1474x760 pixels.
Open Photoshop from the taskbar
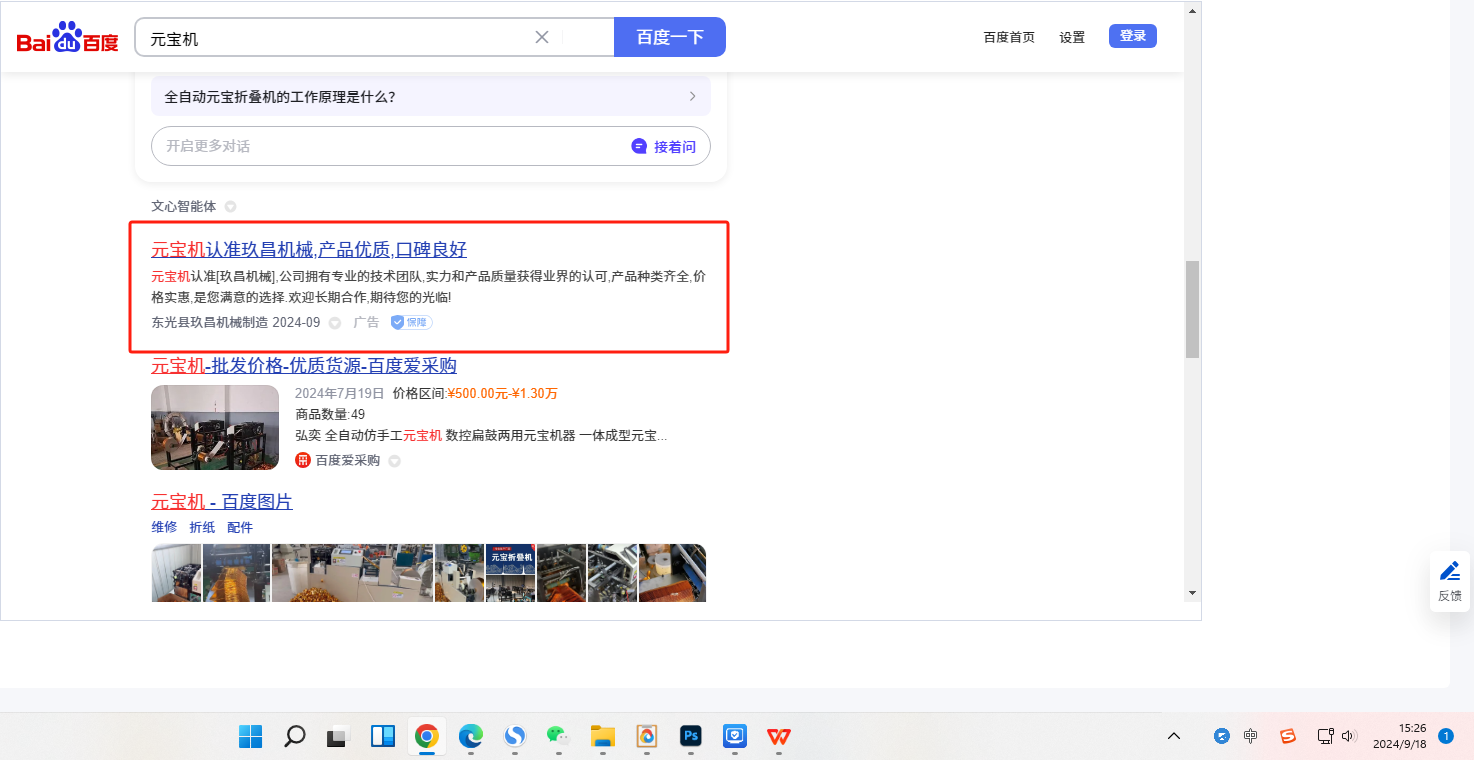tap(690, 737)
